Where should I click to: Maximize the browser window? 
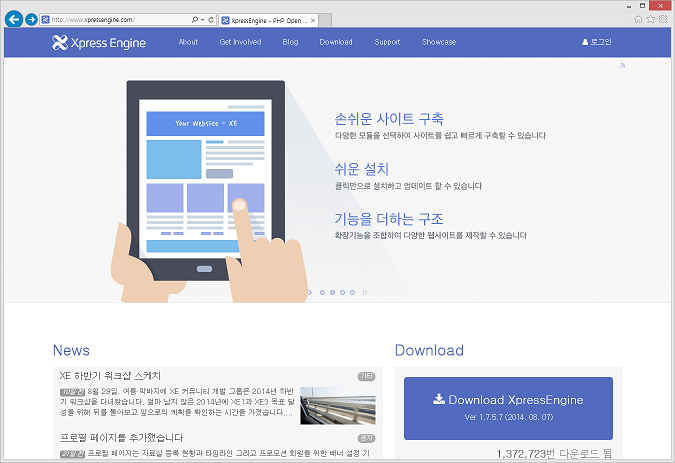[x=642, y=6]
